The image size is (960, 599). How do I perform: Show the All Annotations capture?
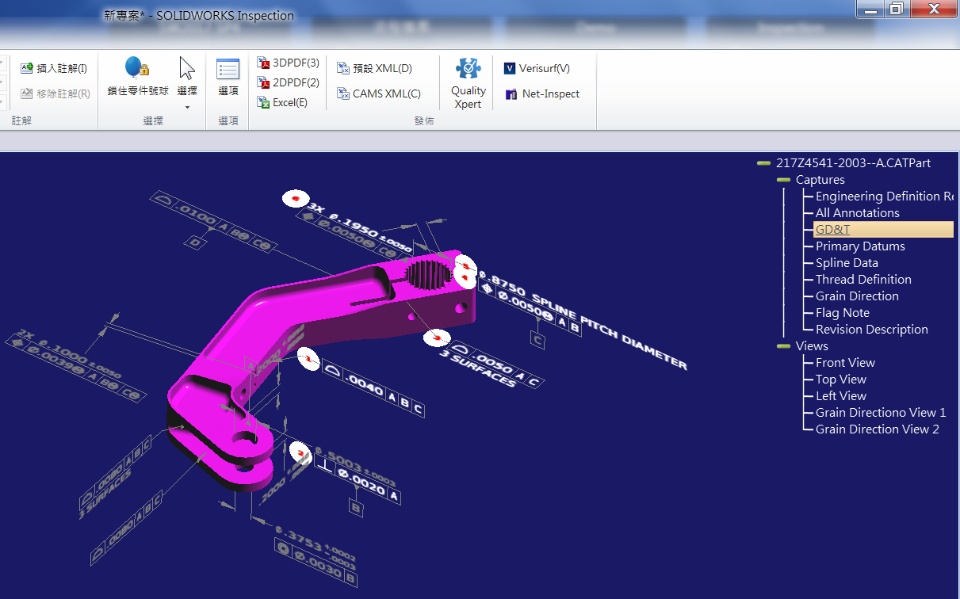point(857,213)
